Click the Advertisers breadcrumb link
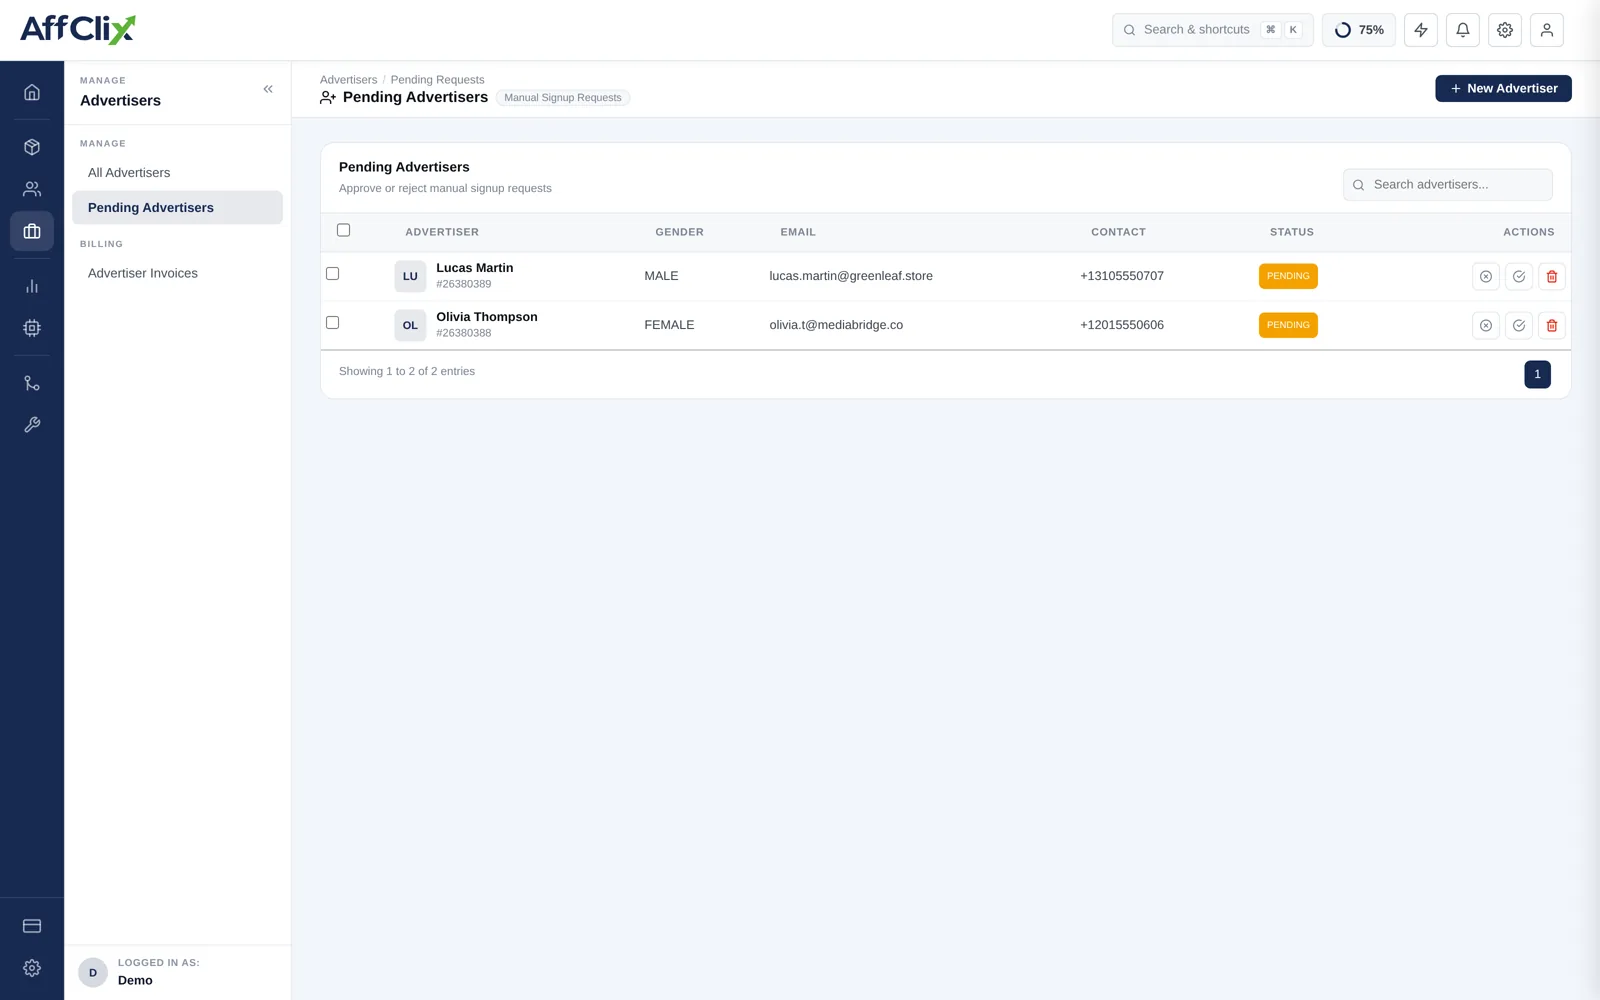 pos(348,80)
